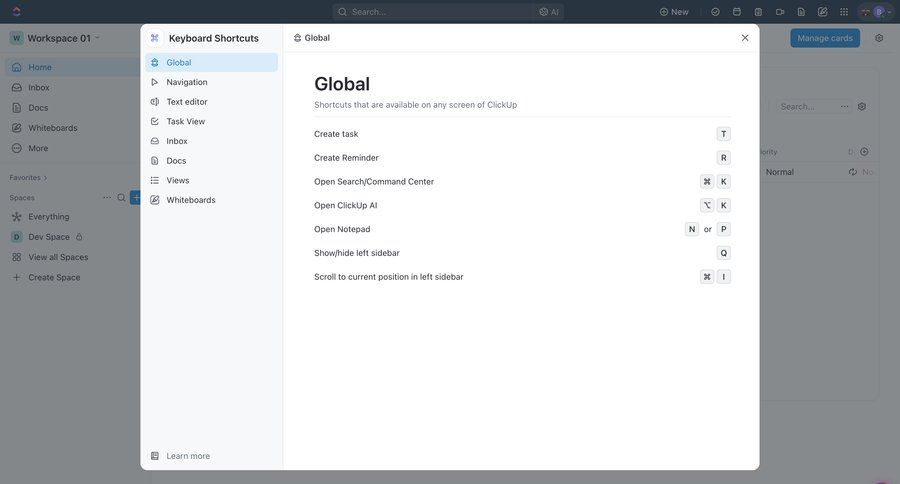Close the Keyboard Shortcuts dialog

745,38
